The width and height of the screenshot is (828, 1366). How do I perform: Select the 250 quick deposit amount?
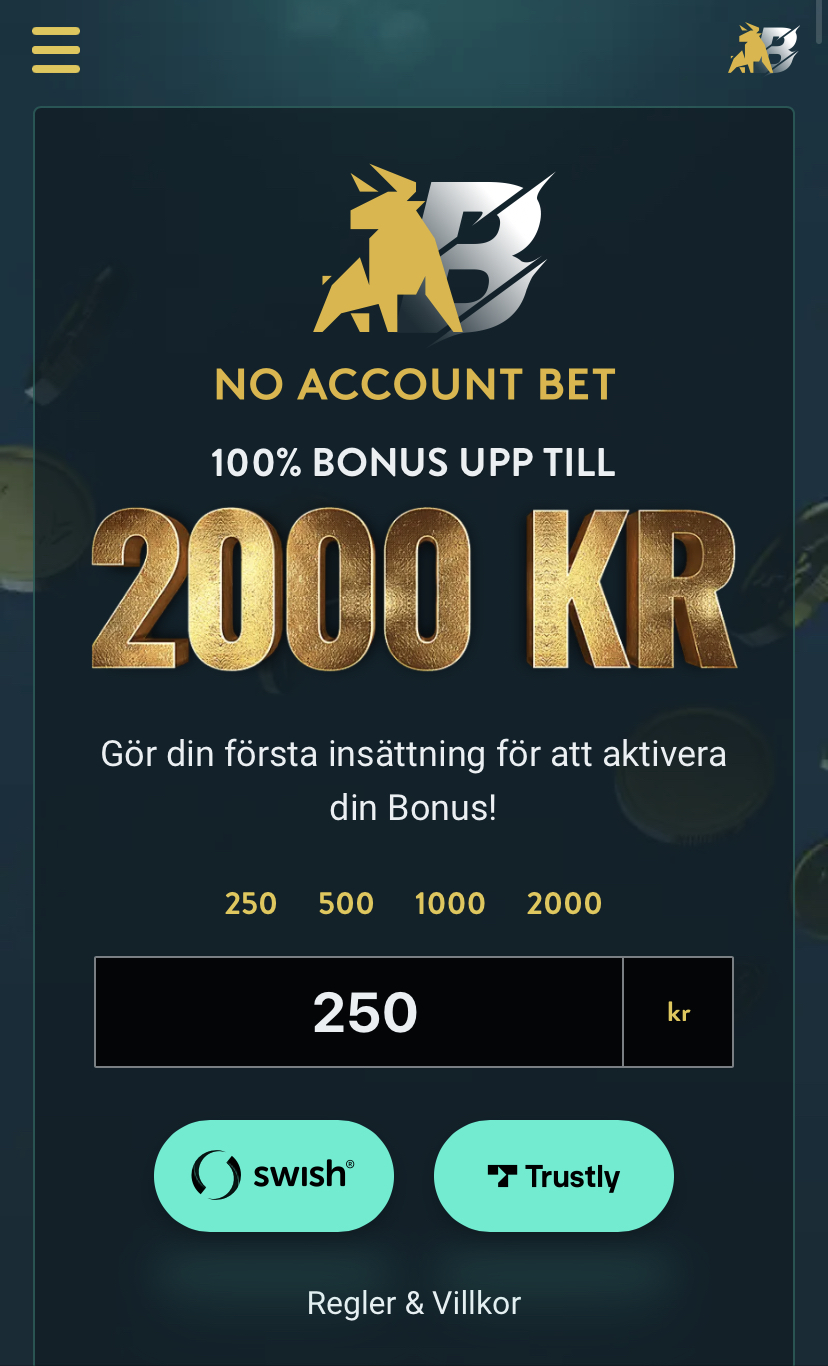251,903
